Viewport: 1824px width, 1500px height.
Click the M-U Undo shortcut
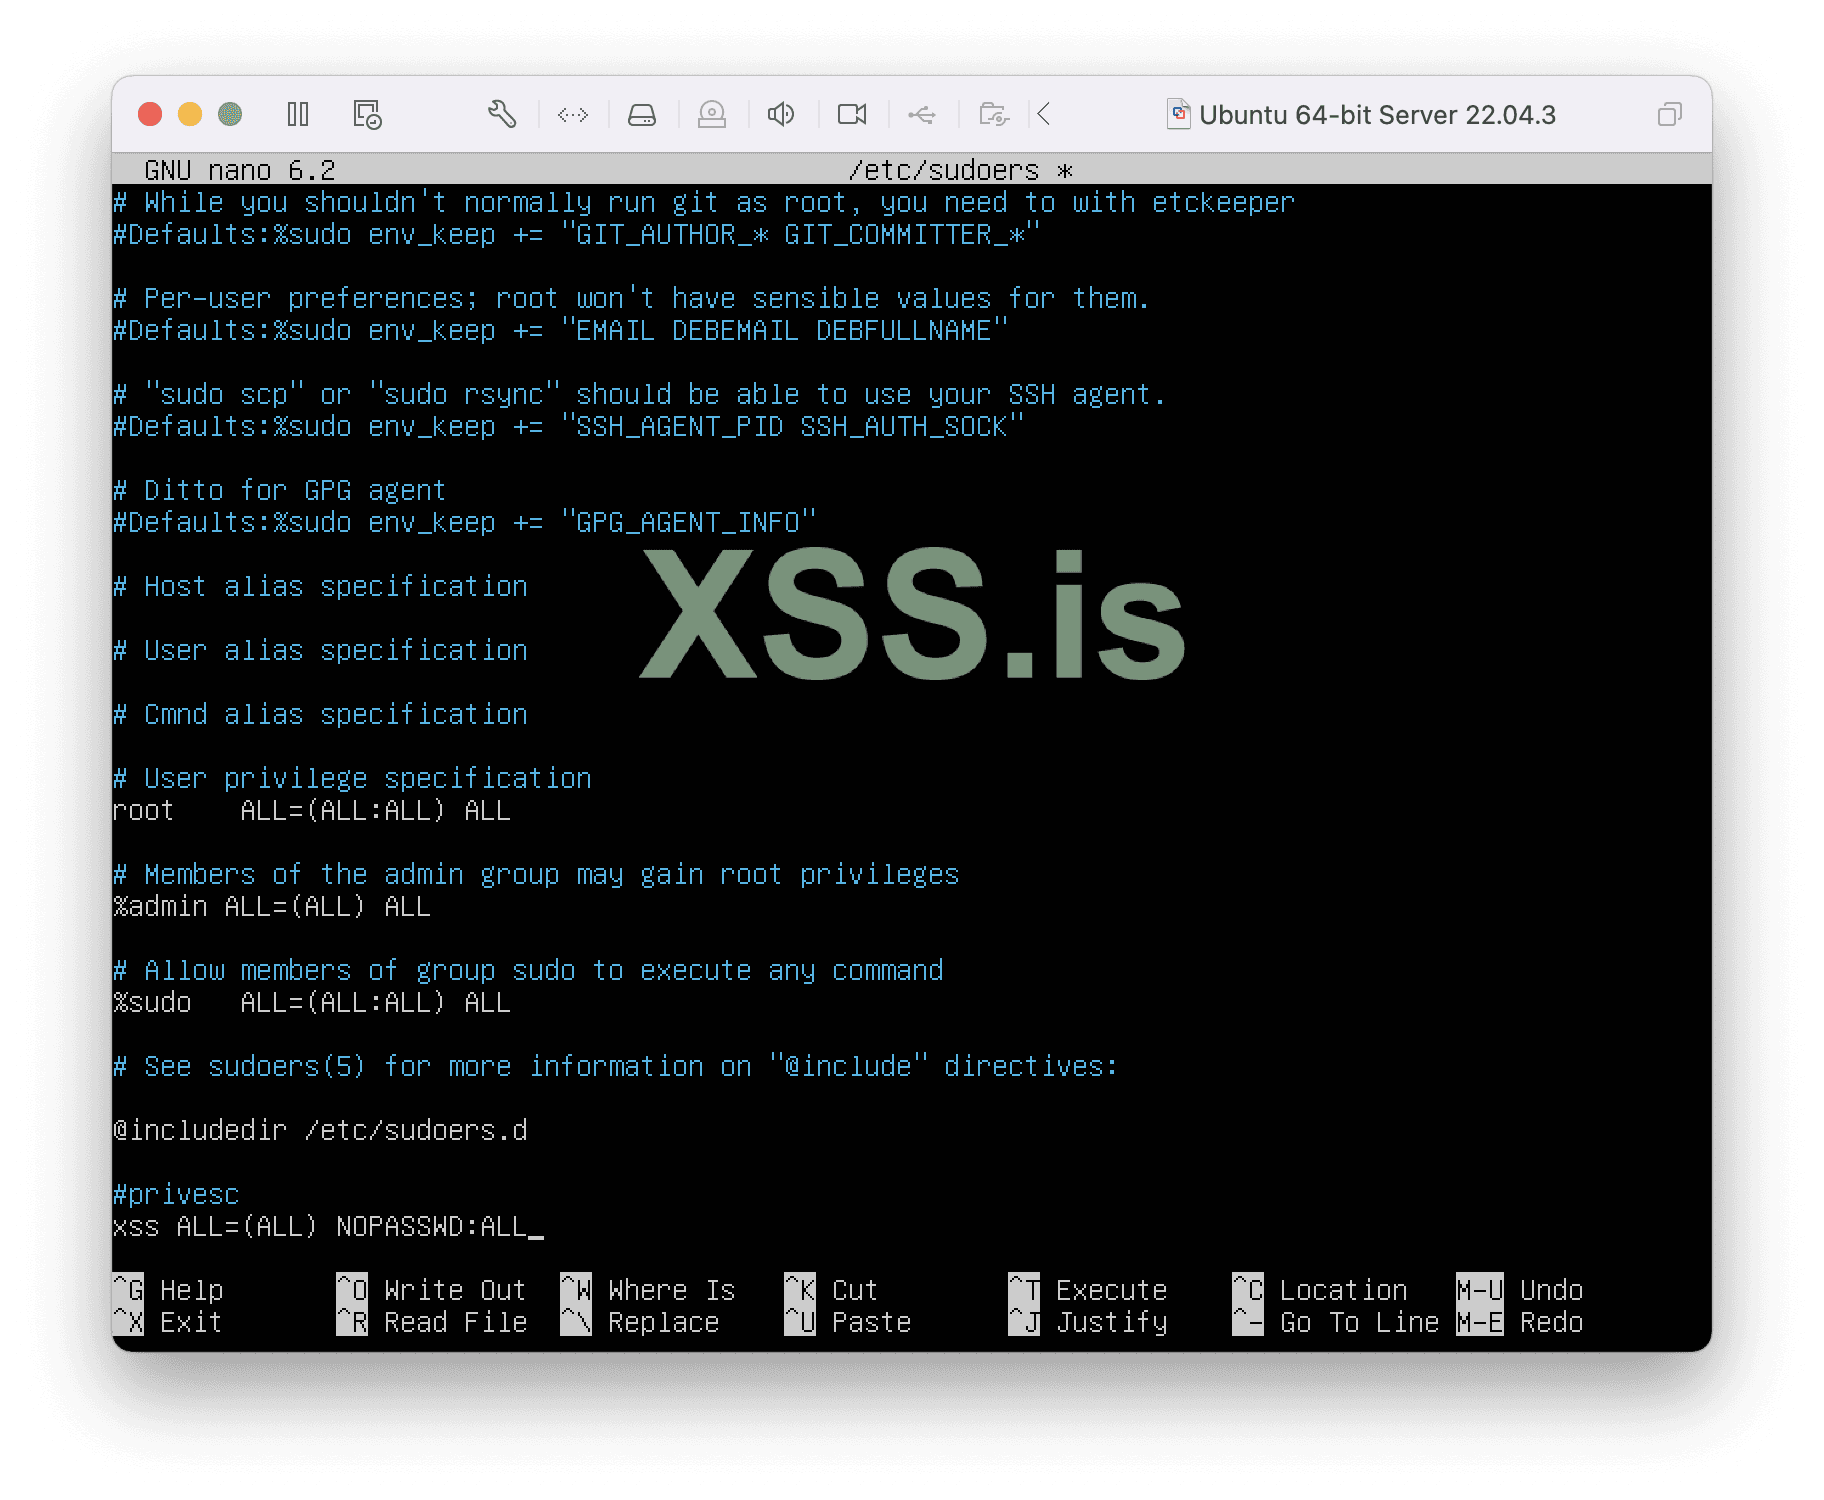(1520, 1290)
